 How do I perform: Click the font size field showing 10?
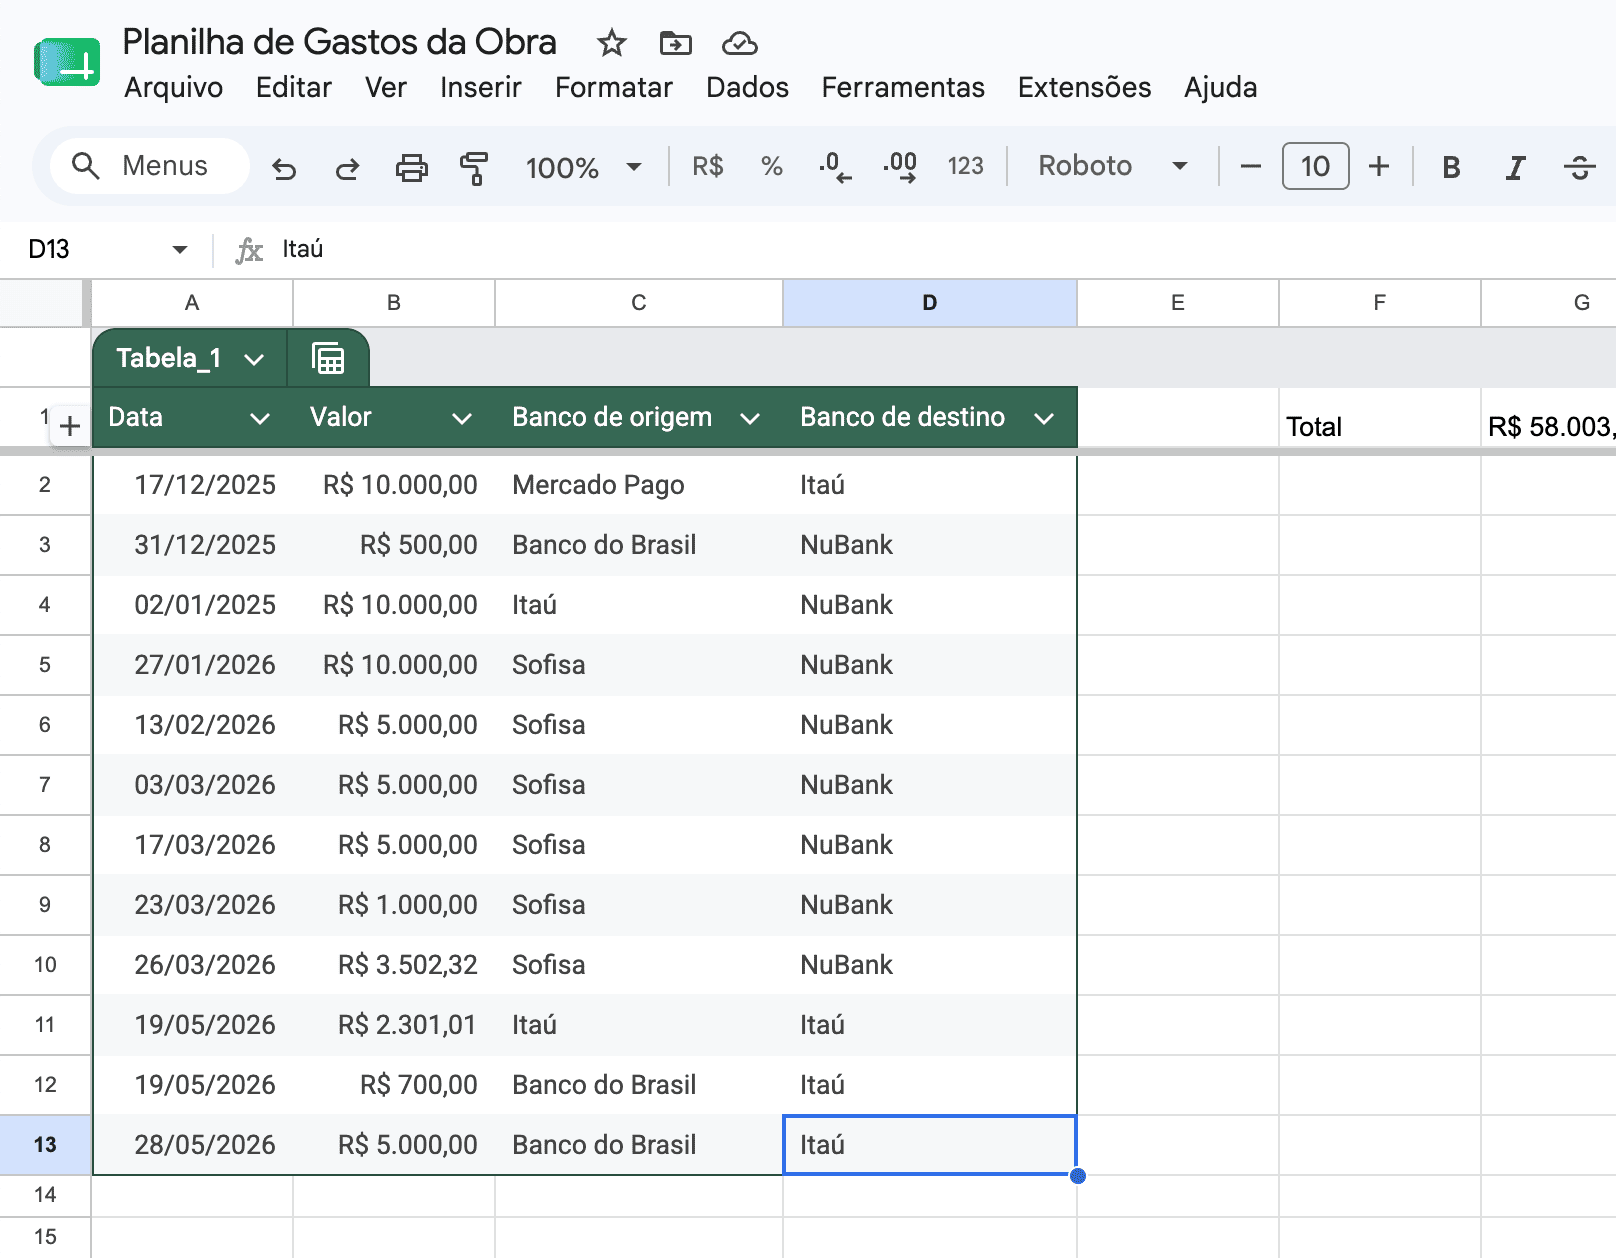1315,166
